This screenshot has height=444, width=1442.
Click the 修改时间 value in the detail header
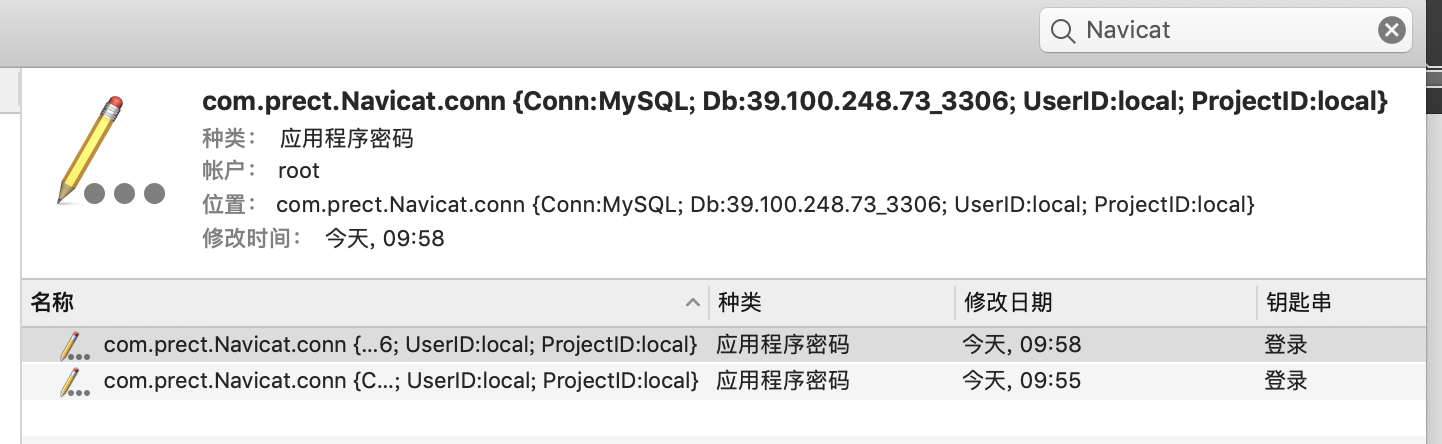tap(385, 239)
